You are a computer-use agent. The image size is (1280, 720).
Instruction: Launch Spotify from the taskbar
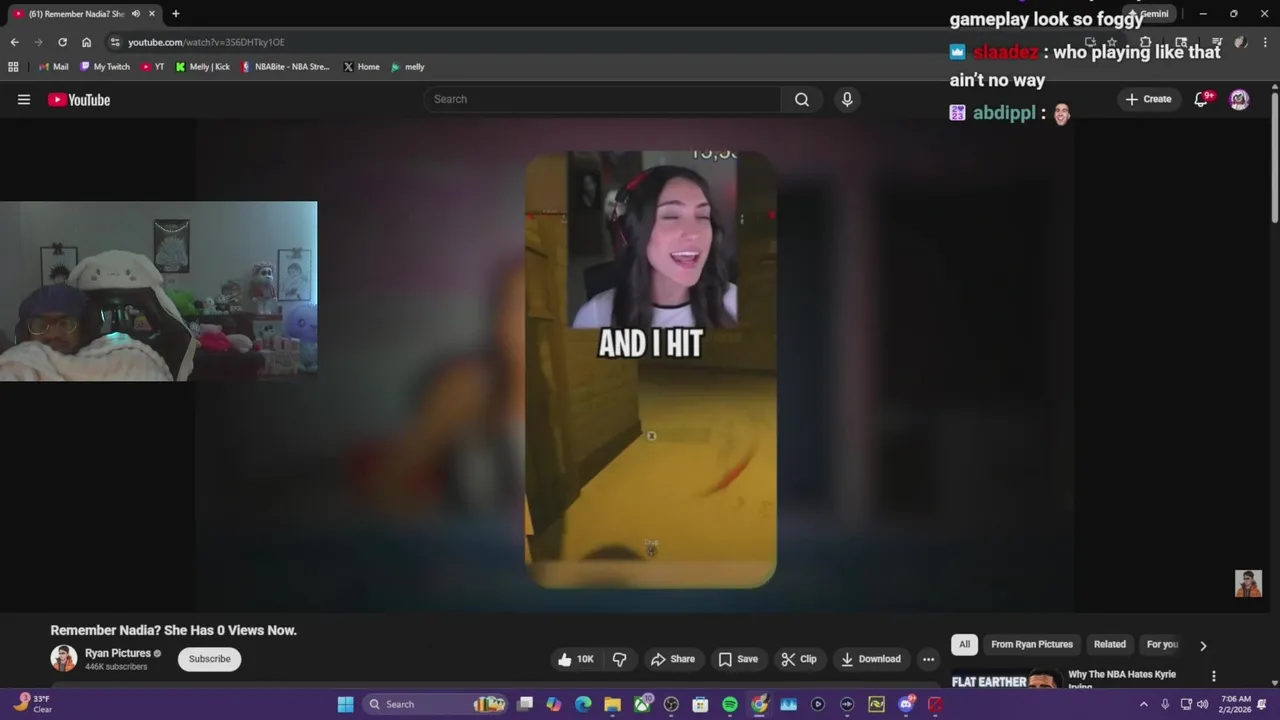(x=730, y=704)
